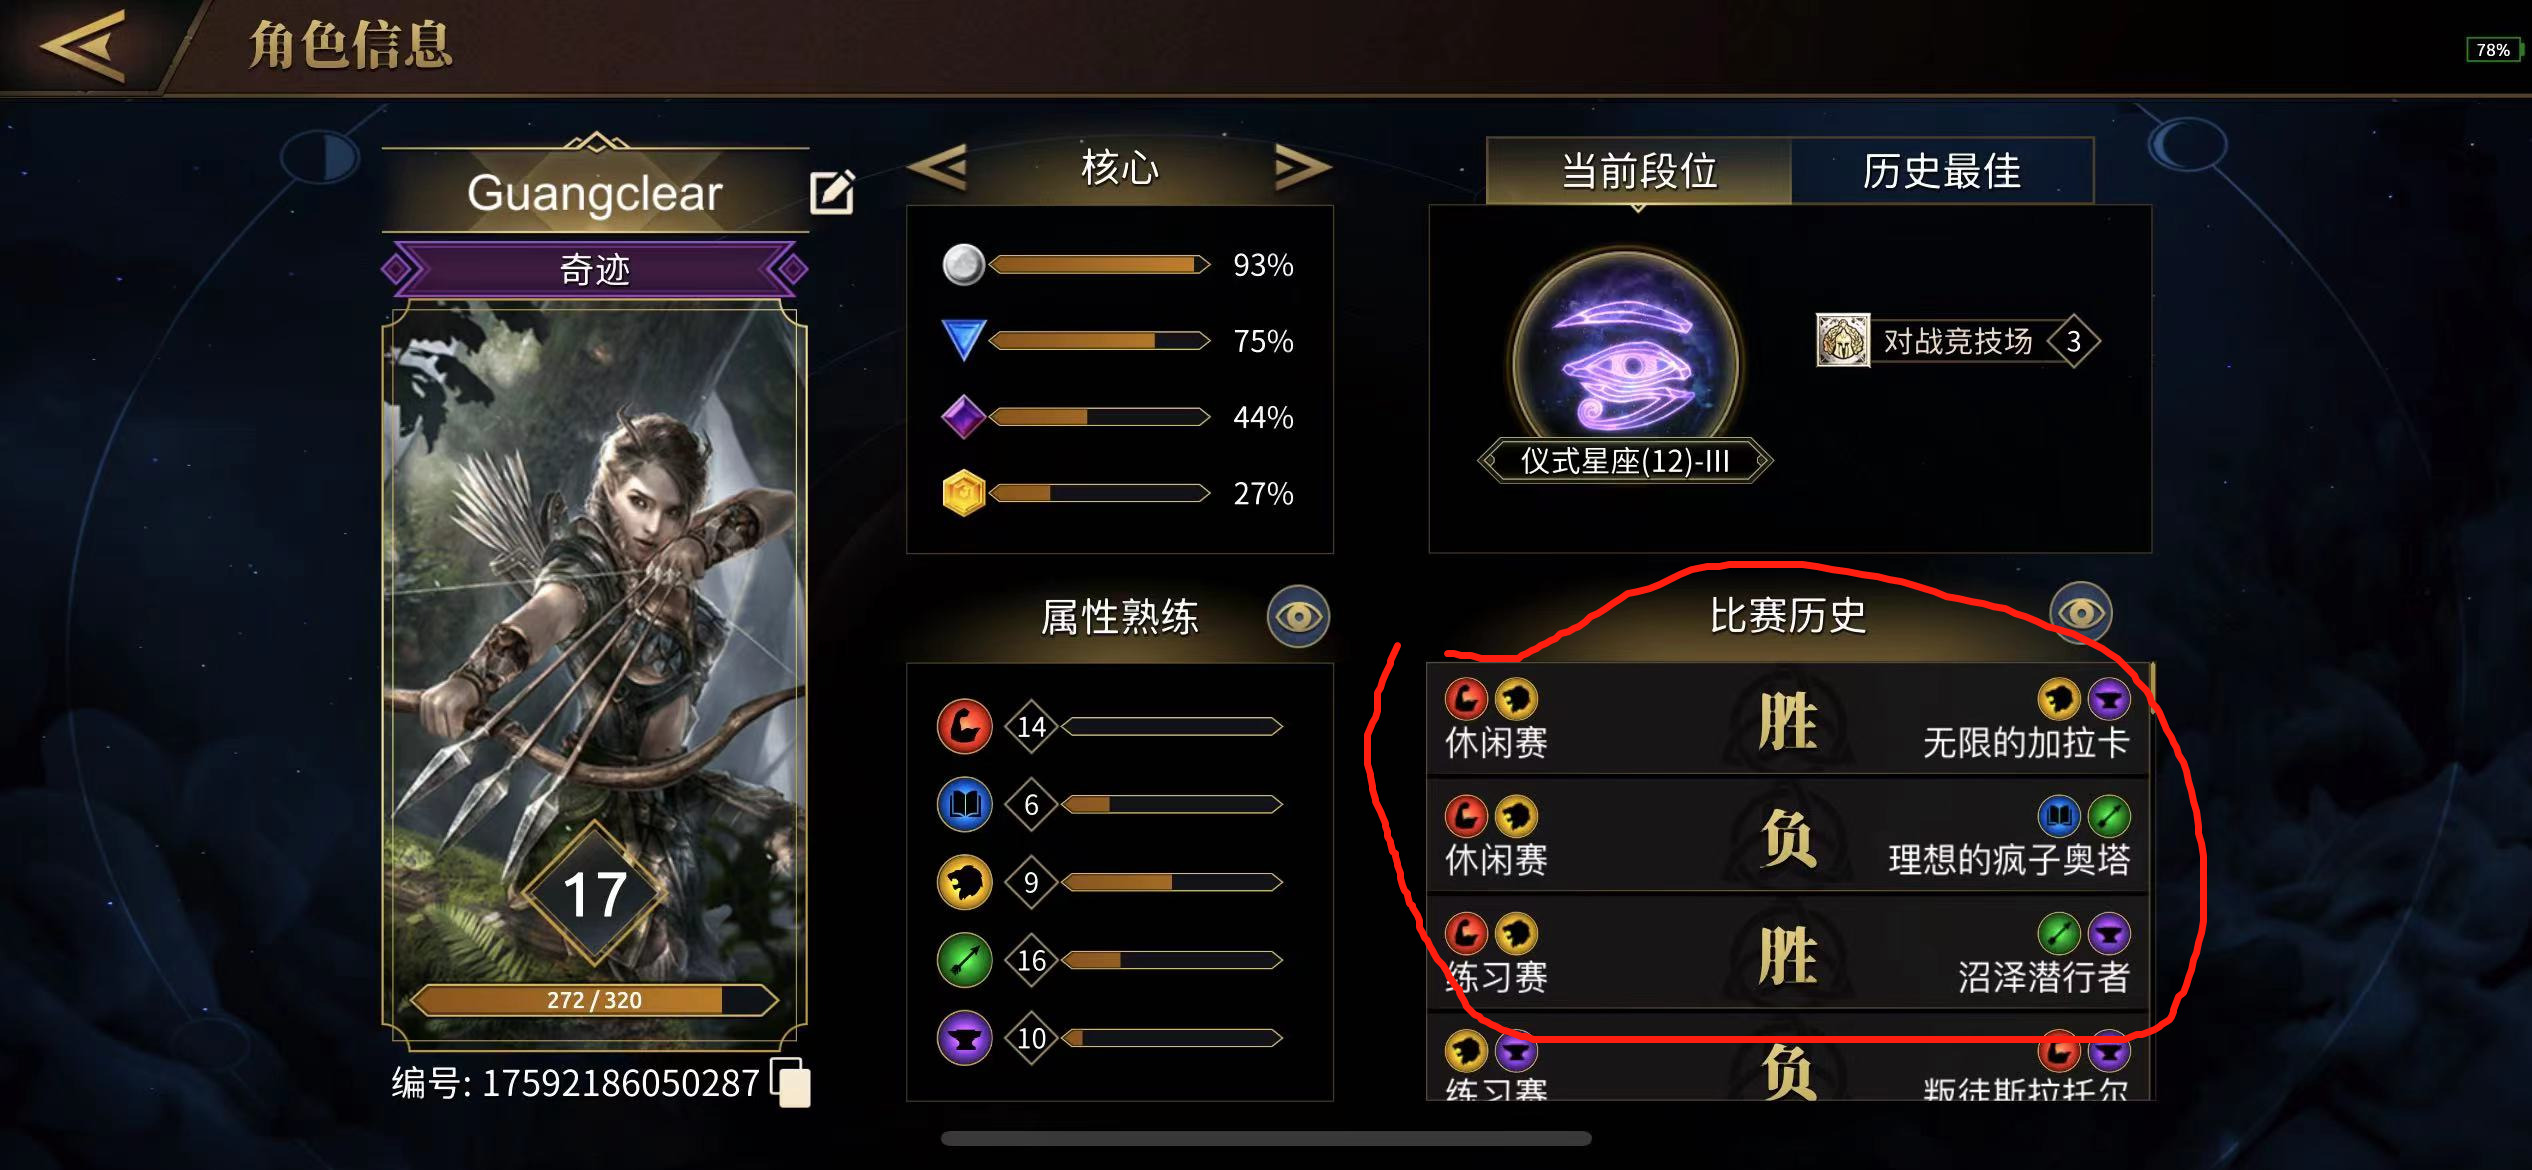Select the 当前段位 tab

click(1638, 171)
